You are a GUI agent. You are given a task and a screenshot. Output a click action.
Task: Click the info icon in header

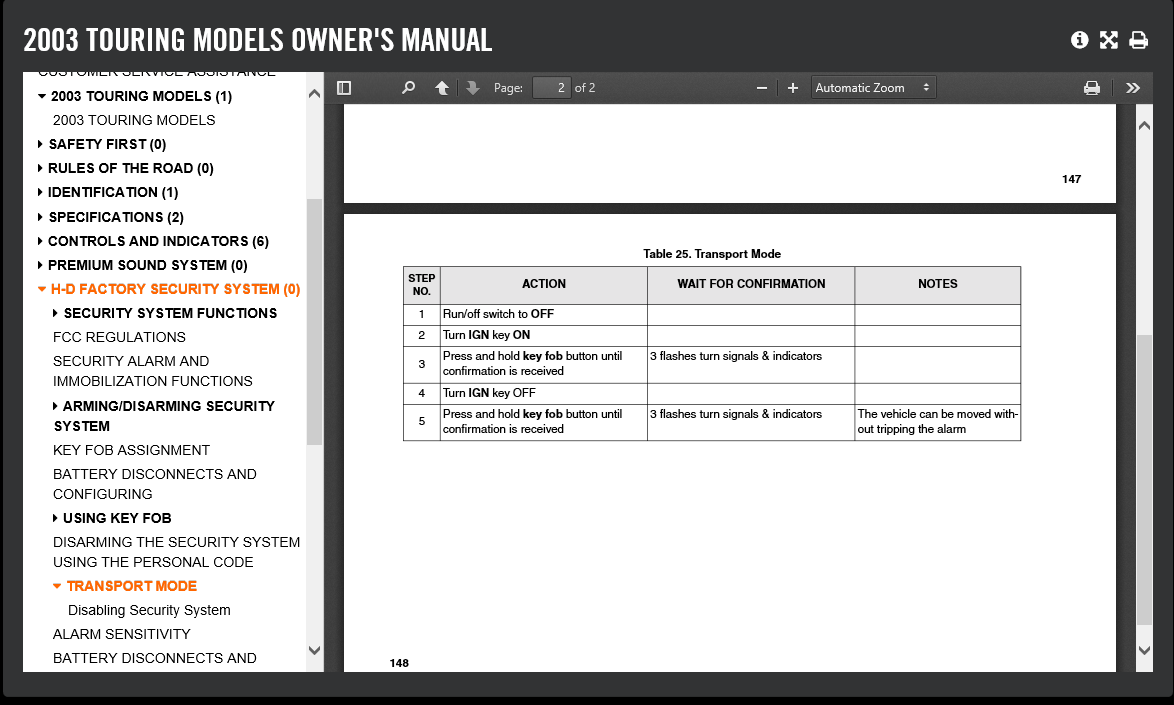point(1079,40)
